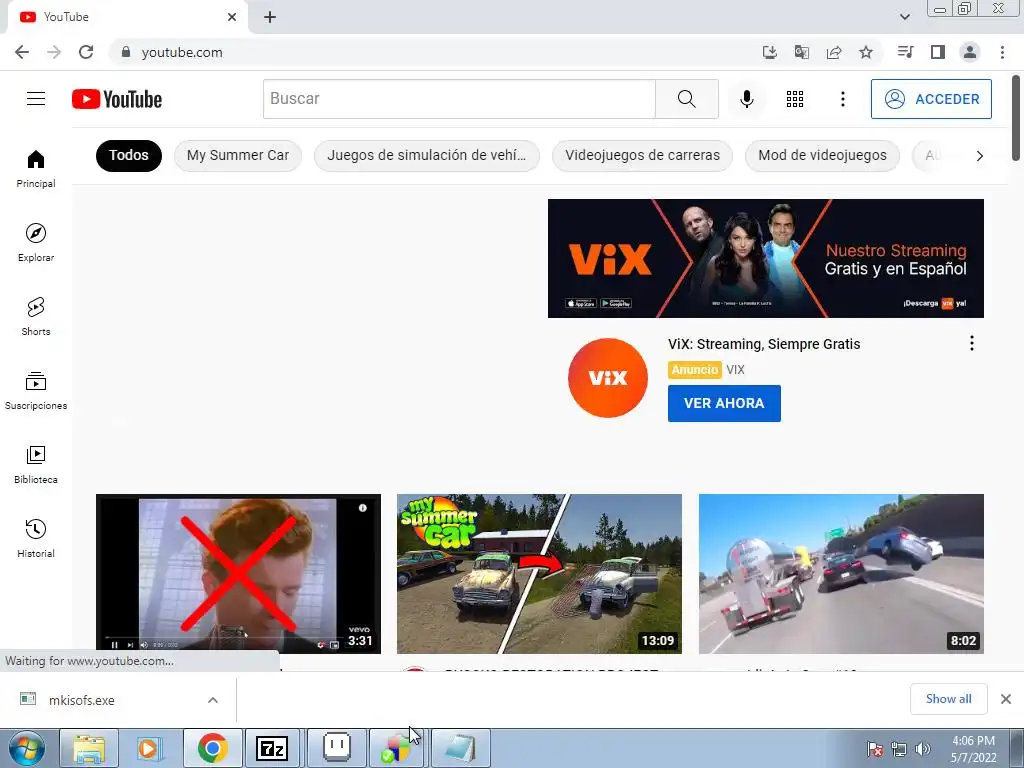Click the translate page icon
1024x768 pixels.
[801, 52]
